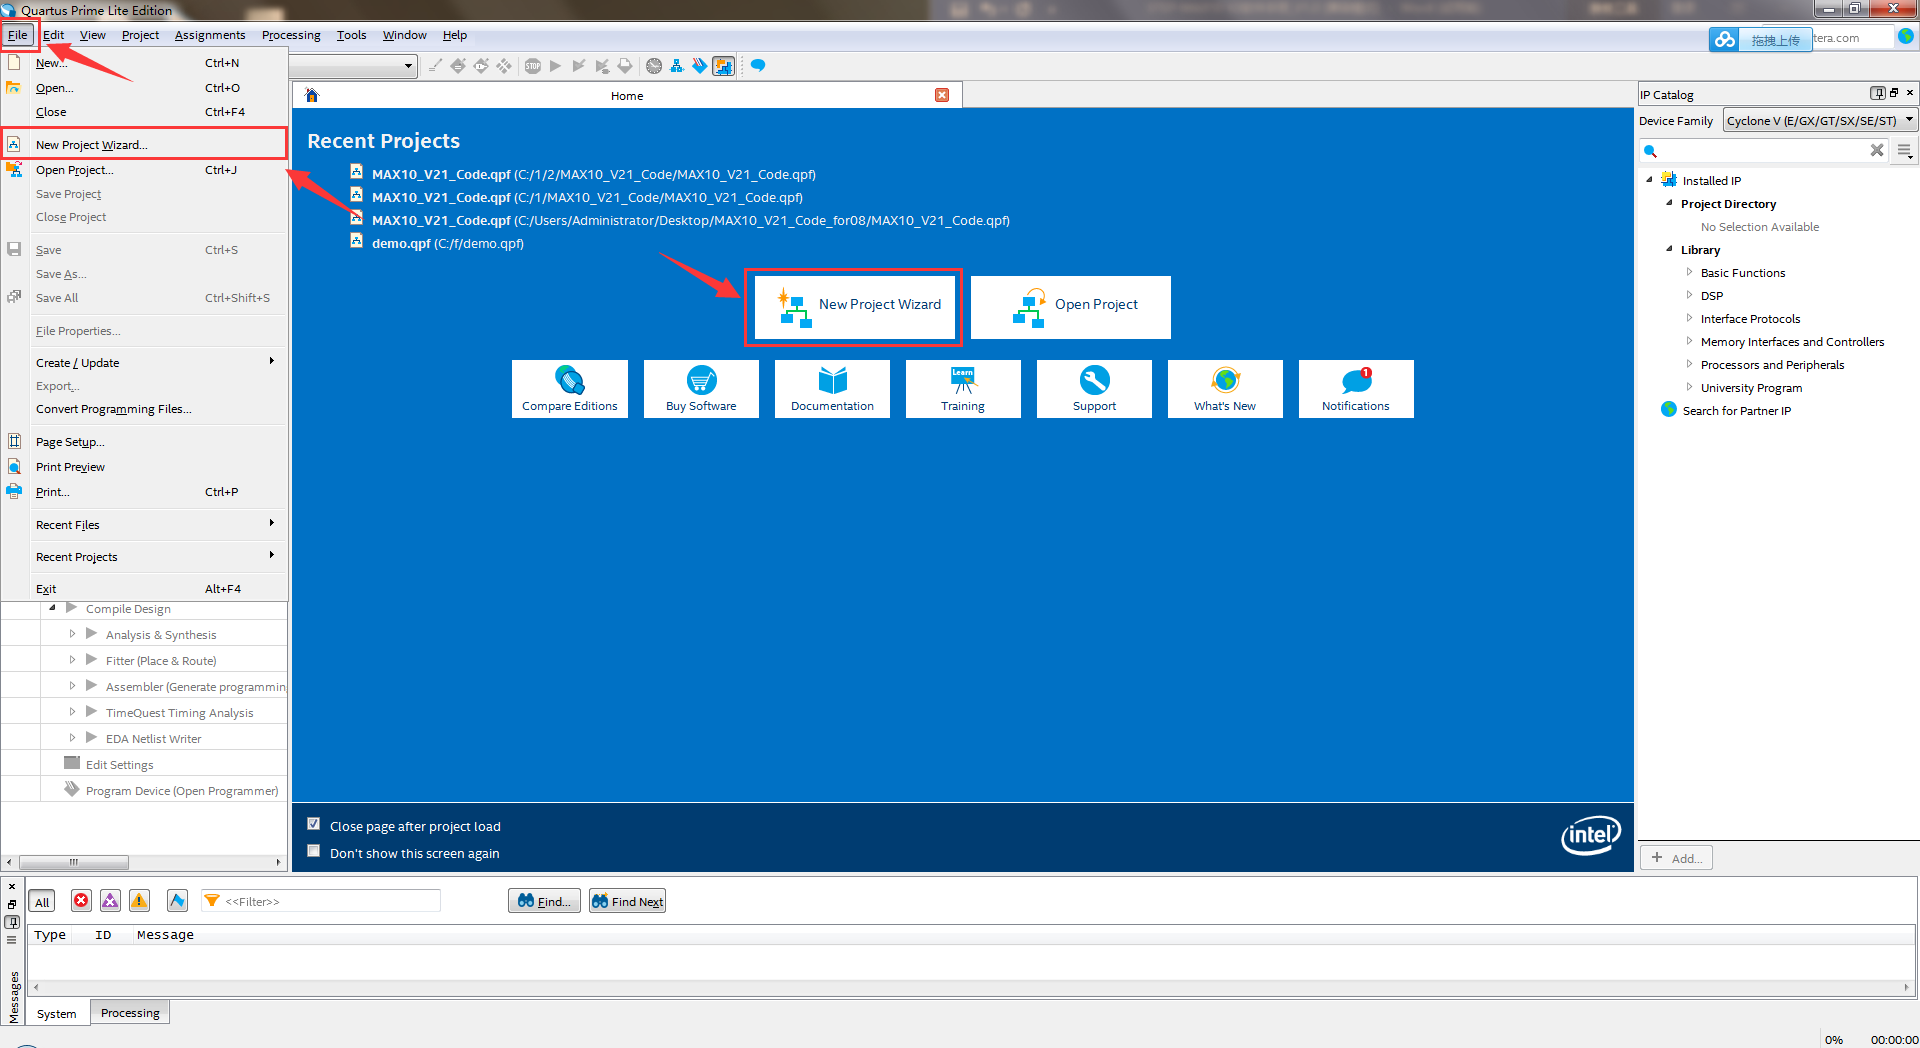
Task: Open the Recent Projects submenu
Action: click(145, 557)
